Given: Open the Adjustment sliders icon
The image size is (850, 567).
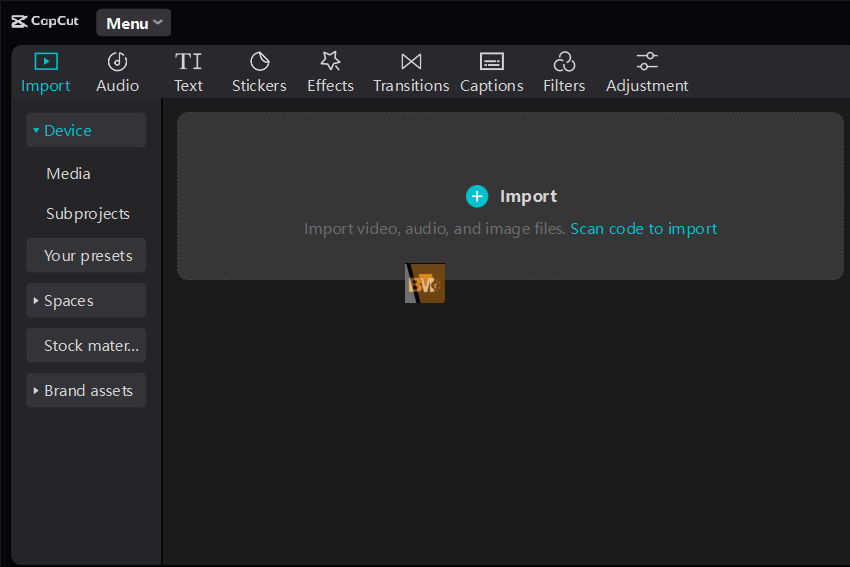Looking at the screenshot, I should (647, 62).
